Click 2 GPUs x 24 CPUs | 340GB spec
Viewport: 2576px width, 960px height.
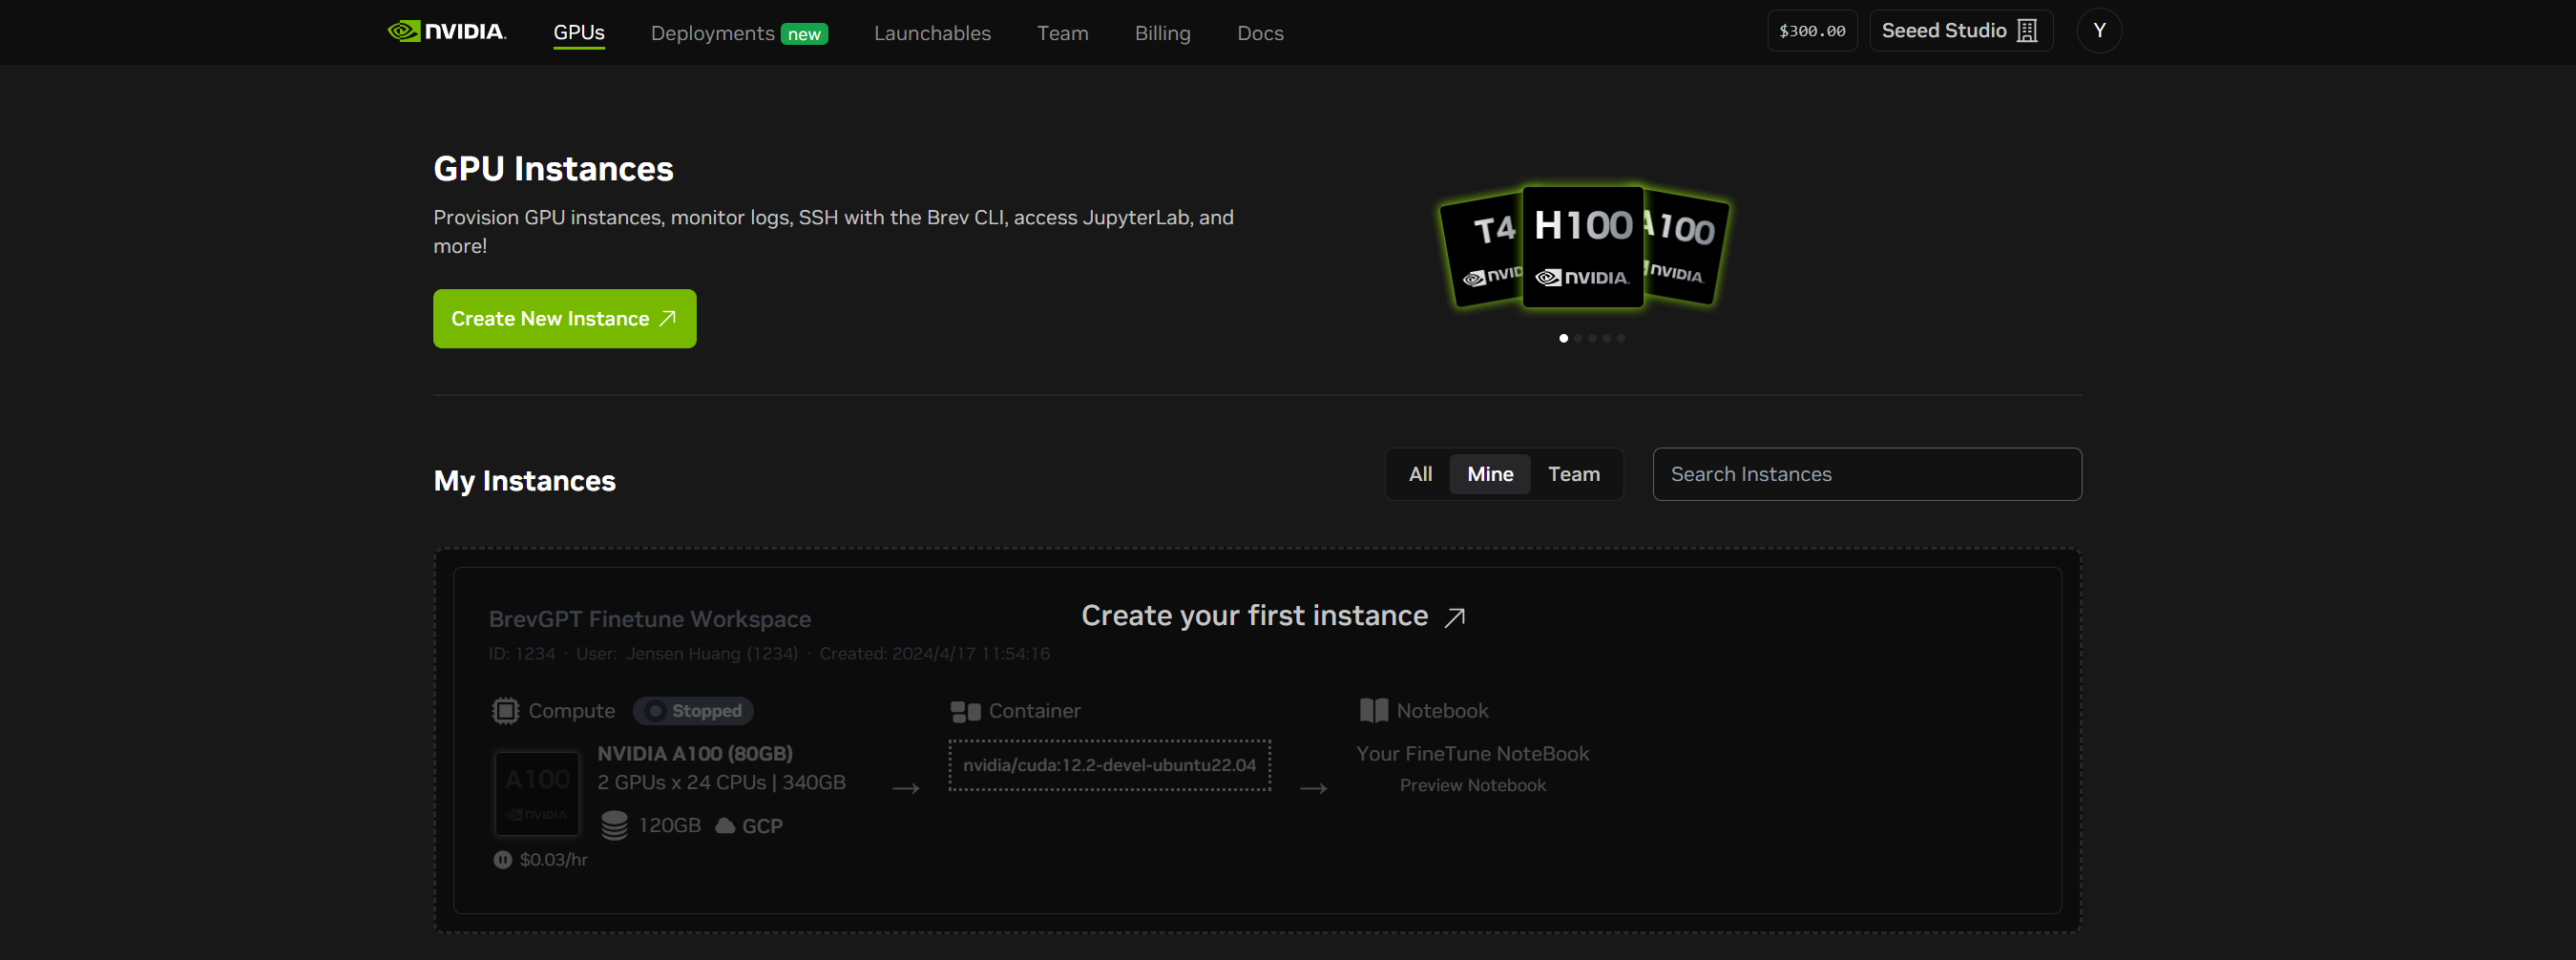(x=721, y=783)
